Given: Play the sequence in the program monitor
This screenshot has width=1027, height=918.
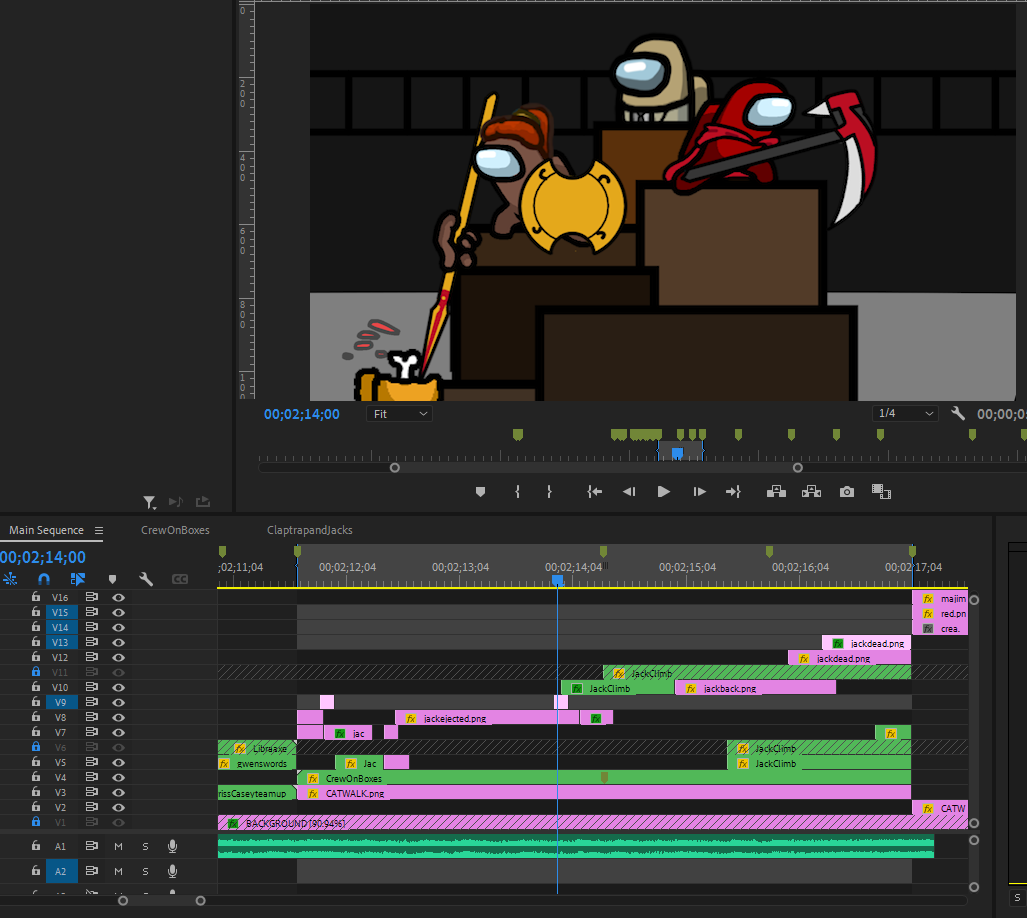Looking at the screenshot, I should pos(663,492).
